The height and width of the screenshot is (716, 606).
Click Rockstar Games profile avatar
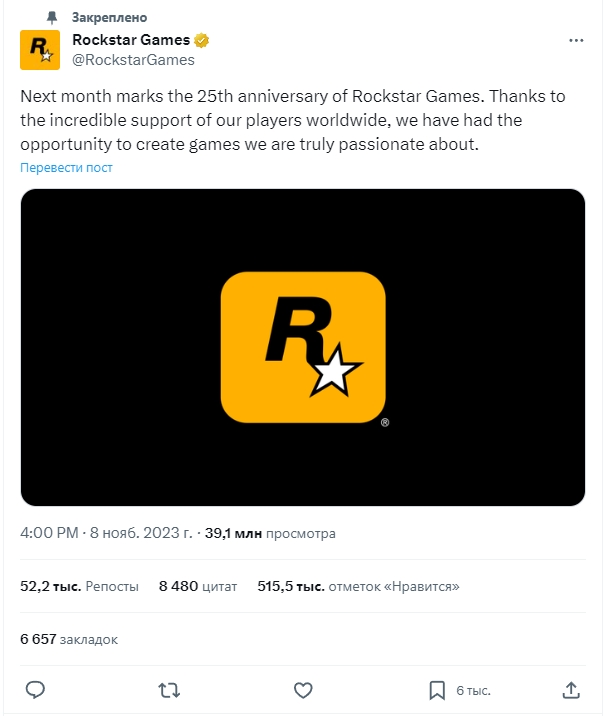point(39,50)
